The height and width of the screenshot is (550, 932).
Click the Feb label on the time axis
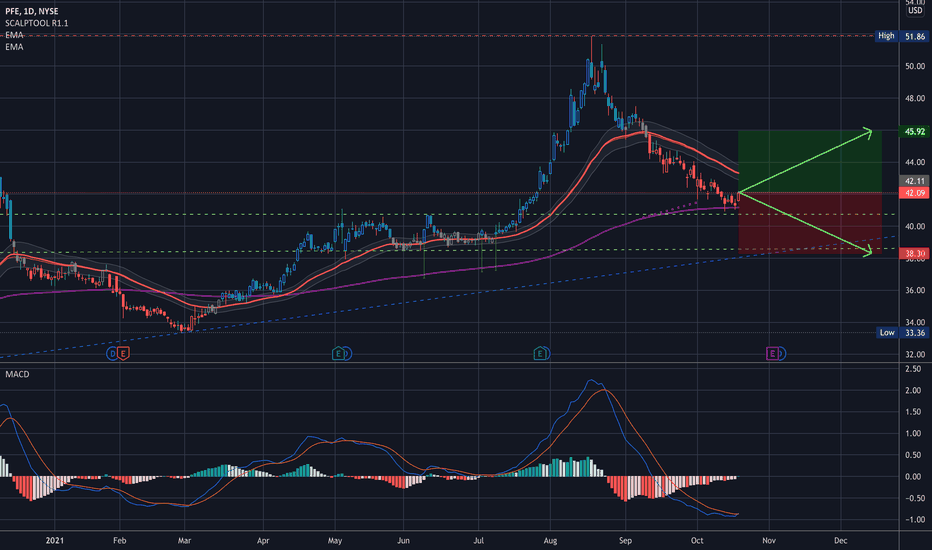119,540
